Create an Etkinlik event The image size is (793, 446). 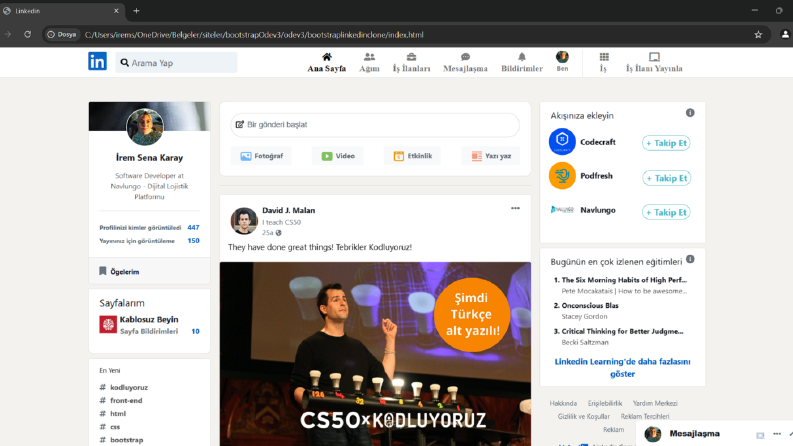pos(412,156)
